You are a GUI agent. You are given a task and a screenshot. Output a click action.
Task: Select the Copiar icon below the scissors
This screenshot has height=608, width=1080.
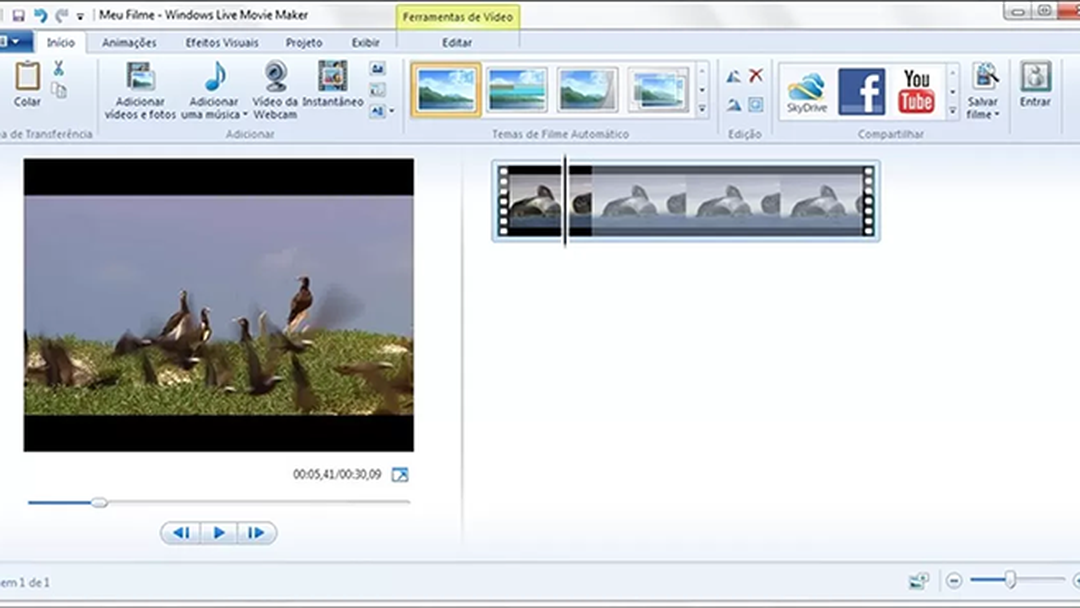click(x=59, y=90)
